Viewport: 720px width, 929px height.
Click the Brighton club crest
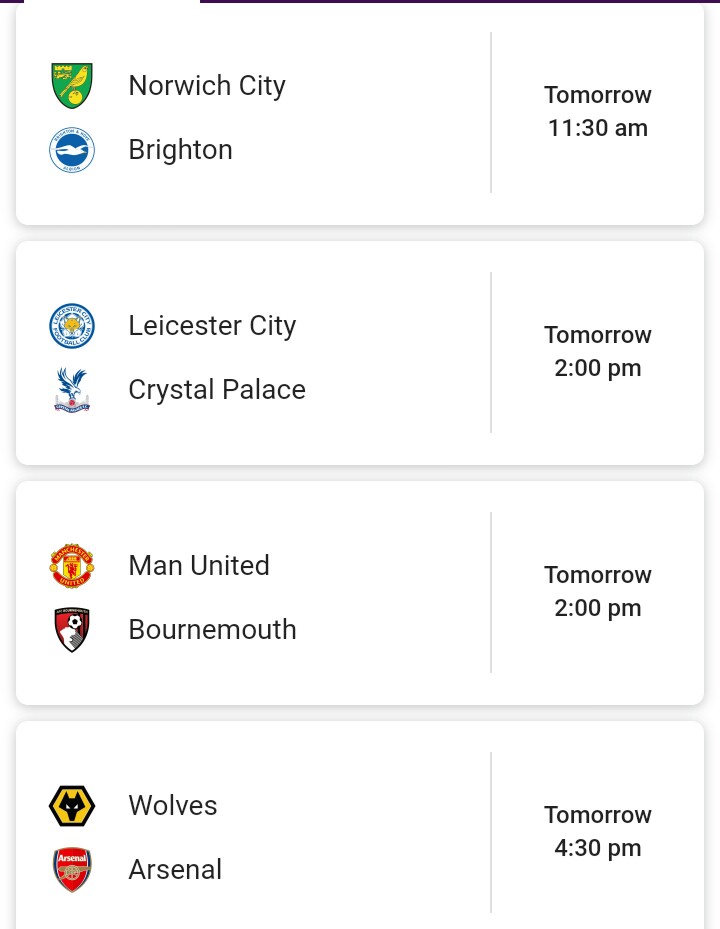[x=72, y=150]
